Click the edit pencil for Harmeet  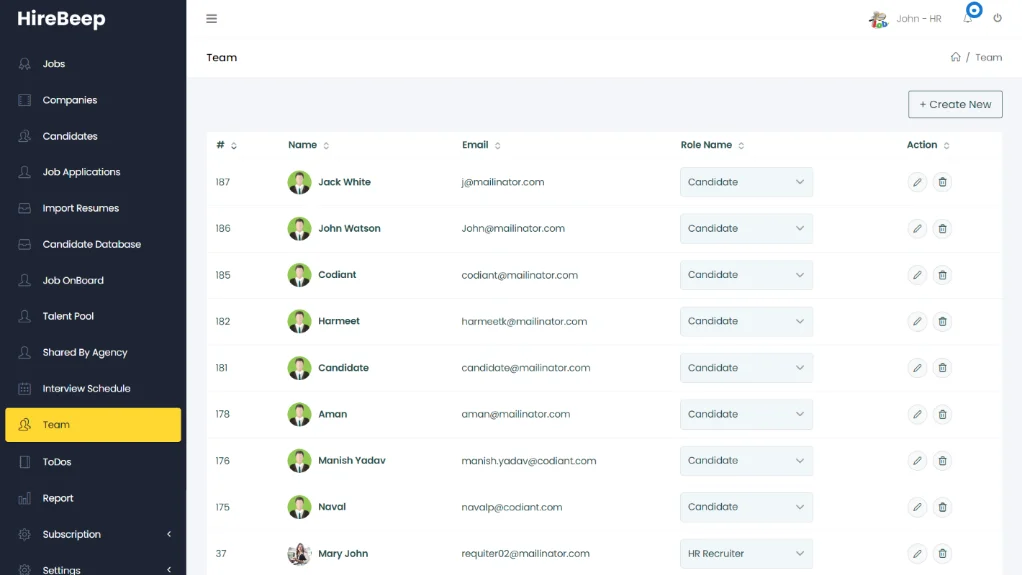coord(917,321)
